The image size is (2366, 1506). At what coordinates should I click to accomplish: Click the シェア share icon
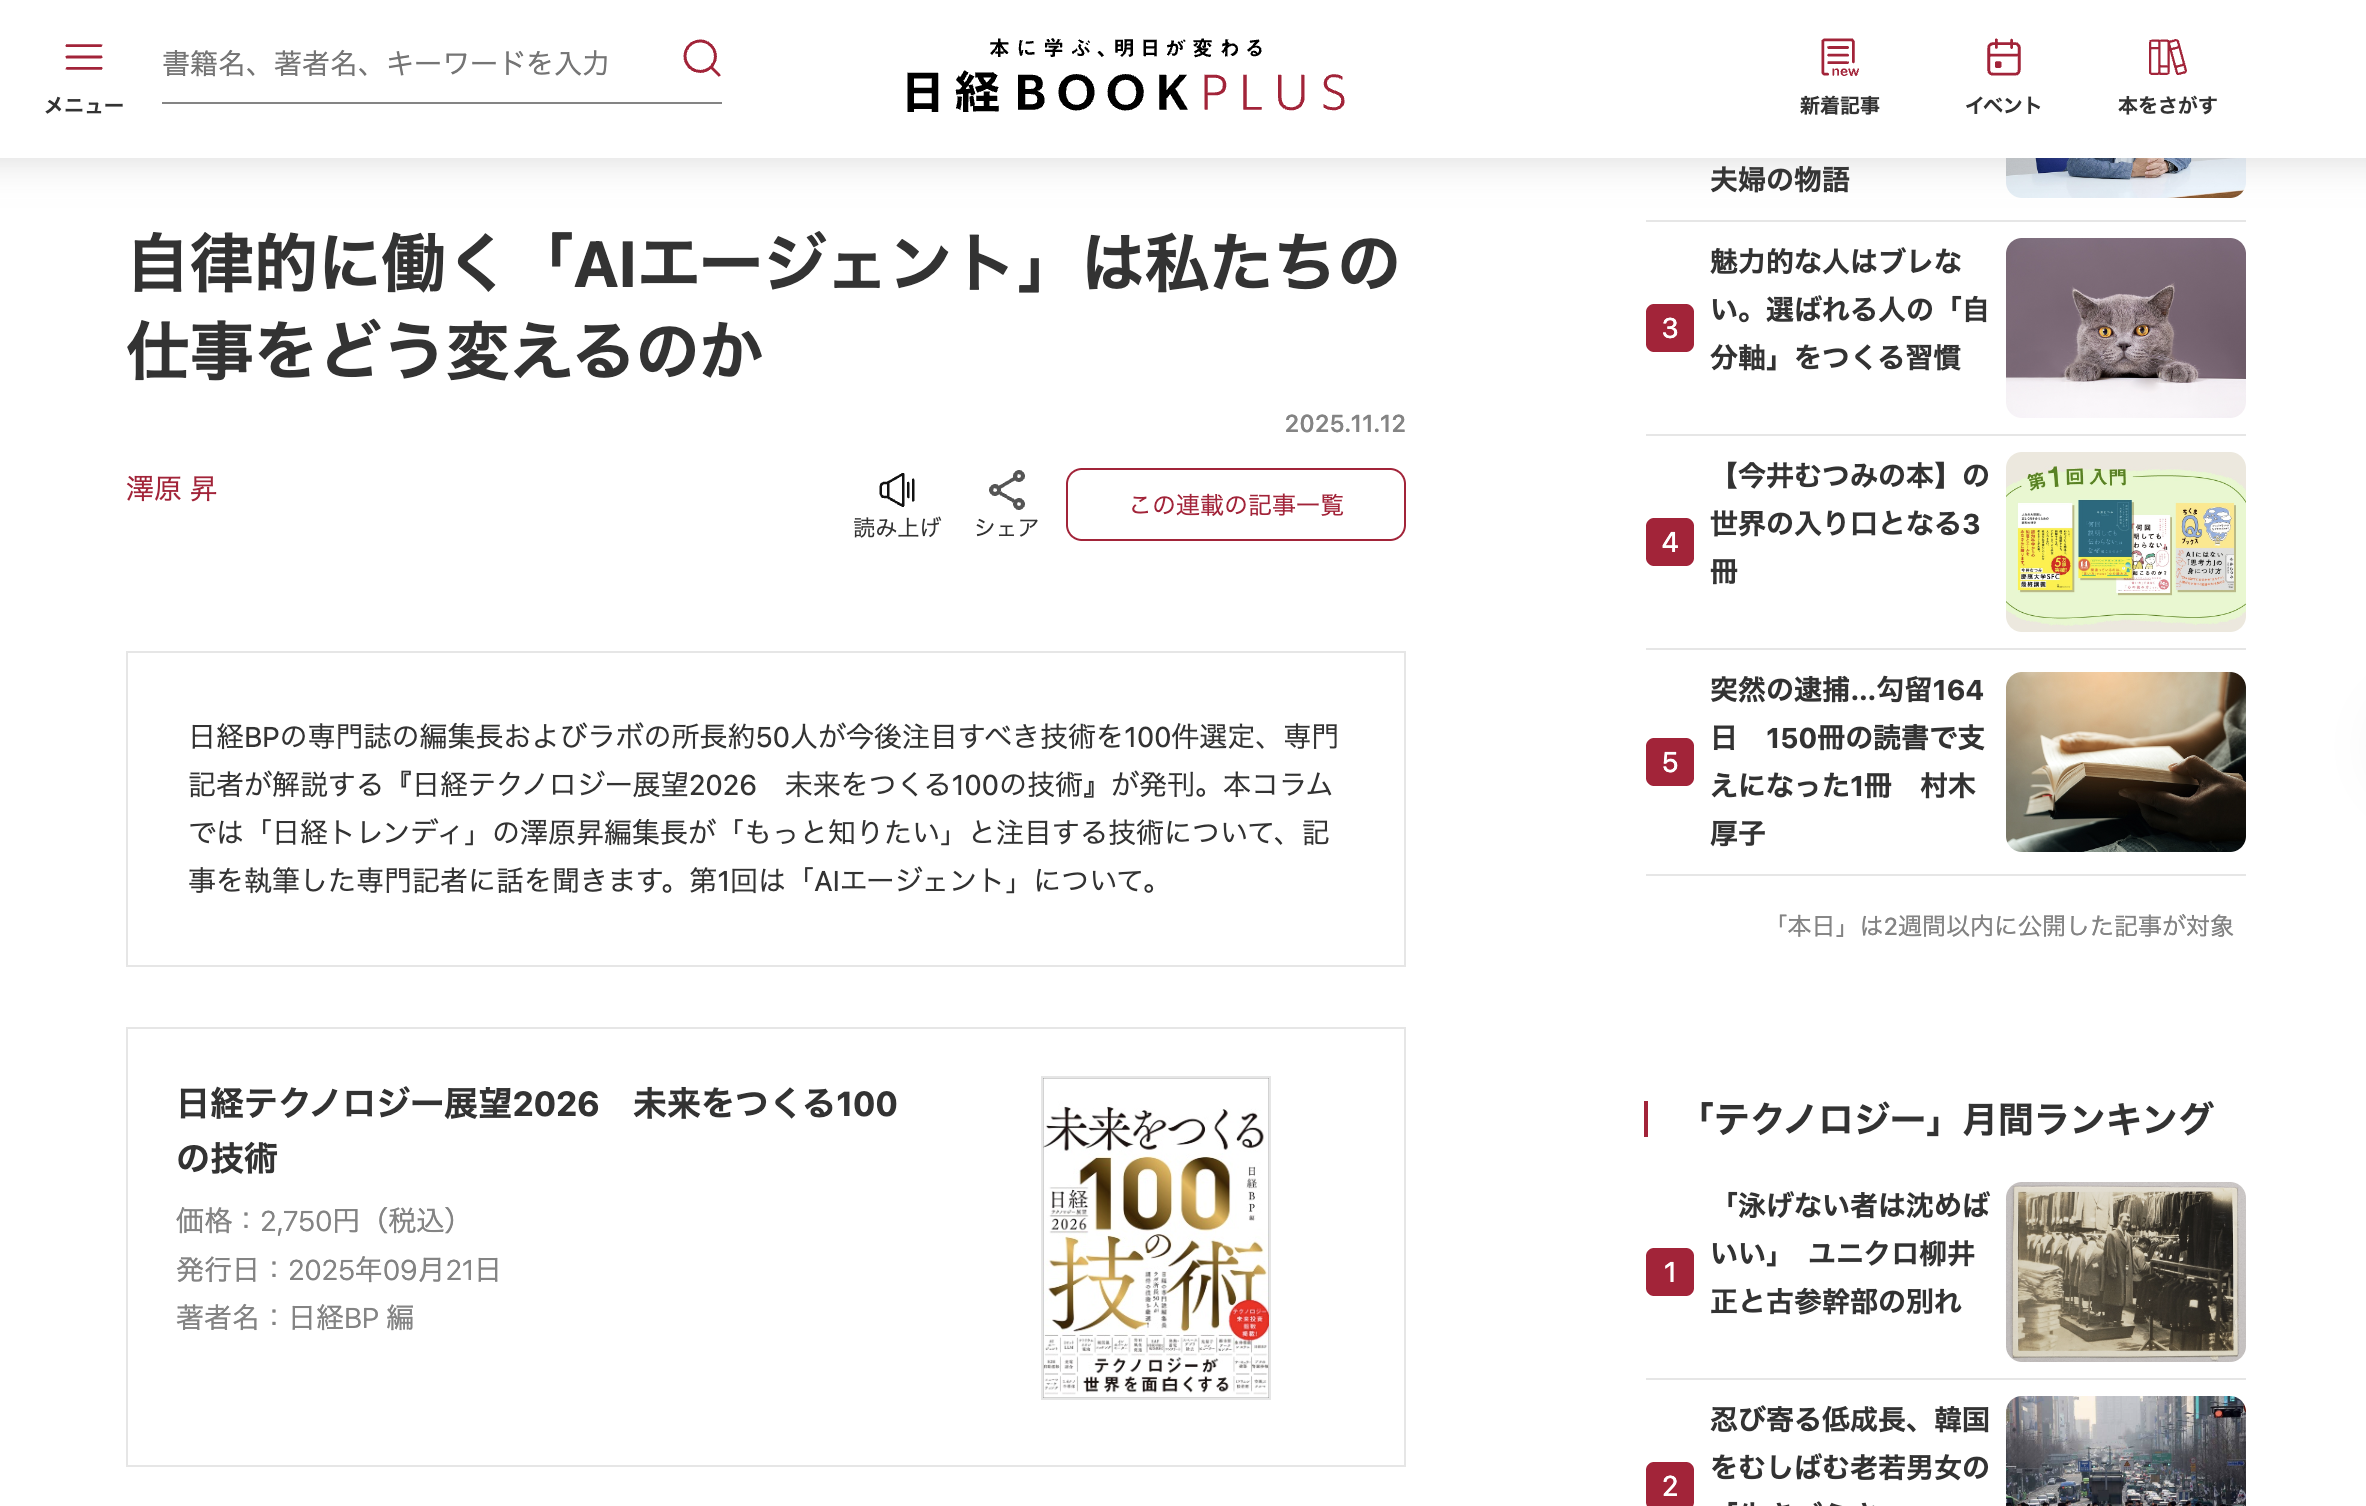coord(1006,490)
